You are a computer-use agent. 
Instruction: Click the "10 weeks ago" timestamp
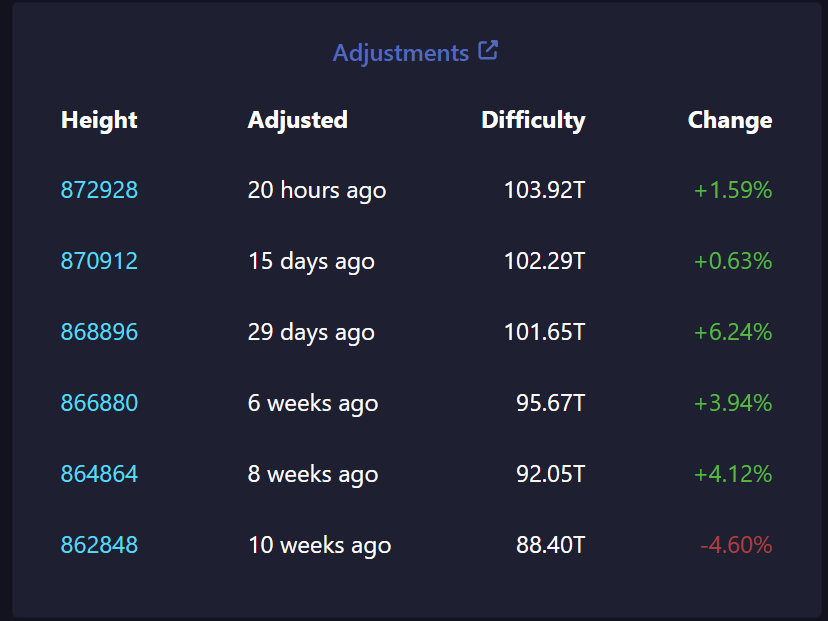319,545
